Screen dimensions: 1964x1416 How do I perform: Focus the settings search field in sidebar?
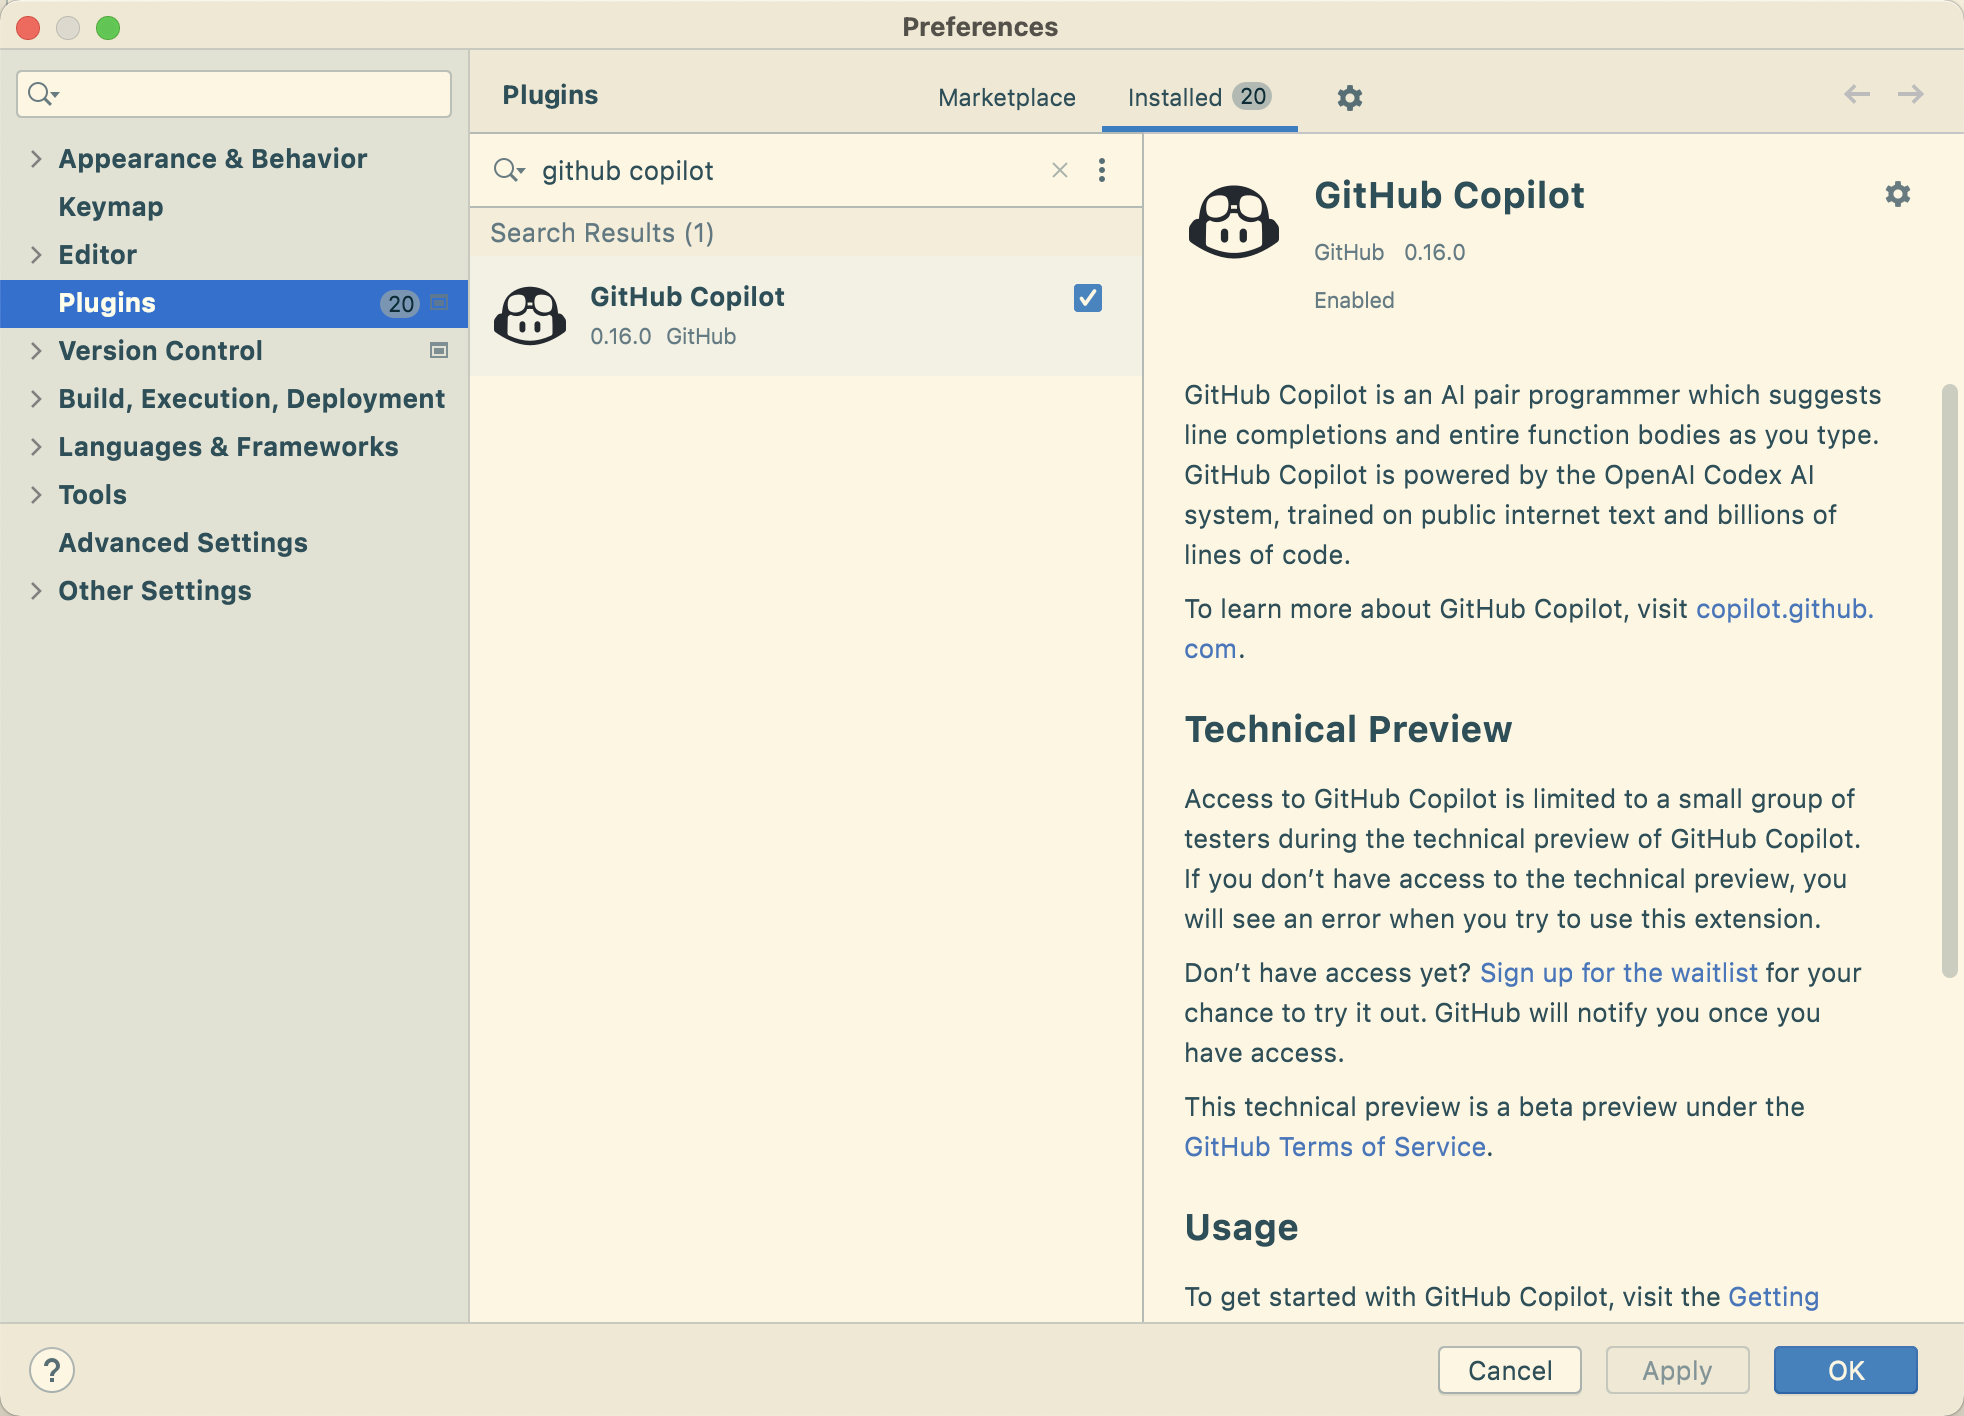(250, 94)
